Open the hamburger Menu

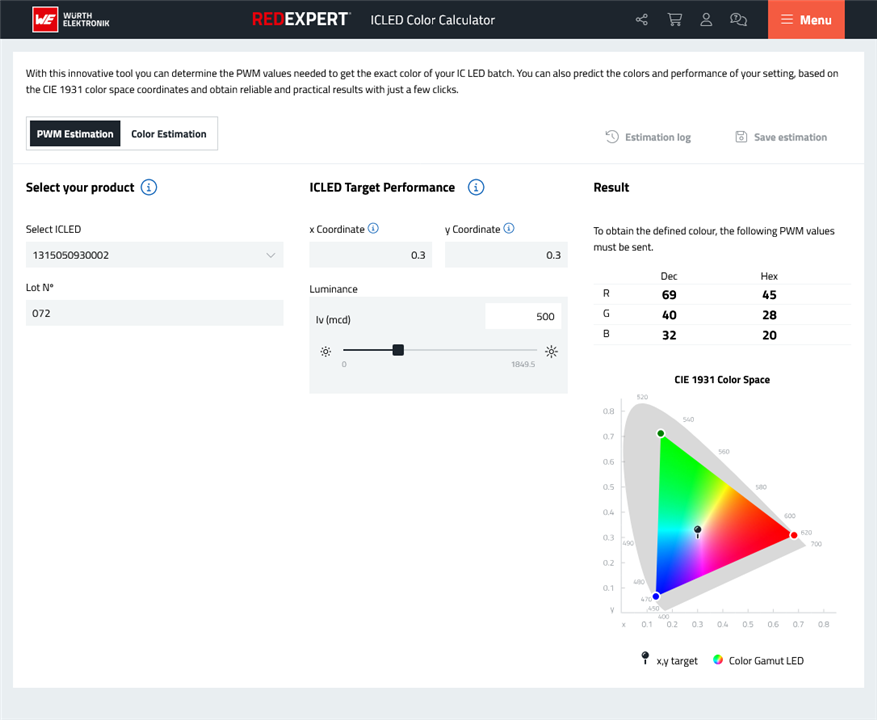click(x=806, y=20)
